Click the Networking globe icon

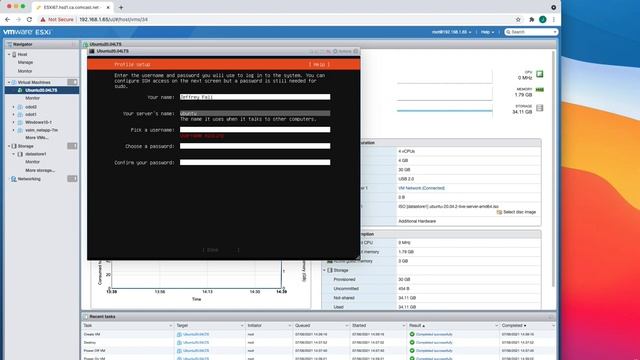[13, 179]
